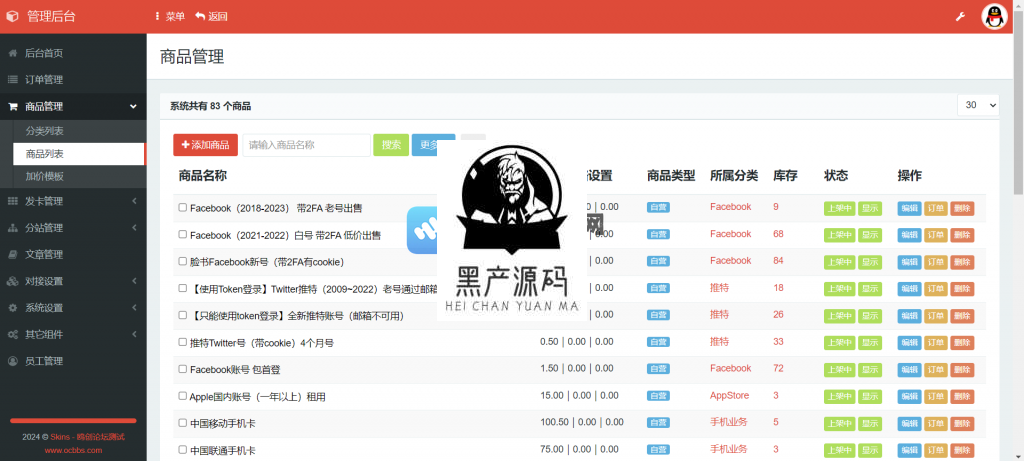Click the grid icon beside 发卡管理
The width and height of the screenshot is (1024, 461).
(12, 201)
